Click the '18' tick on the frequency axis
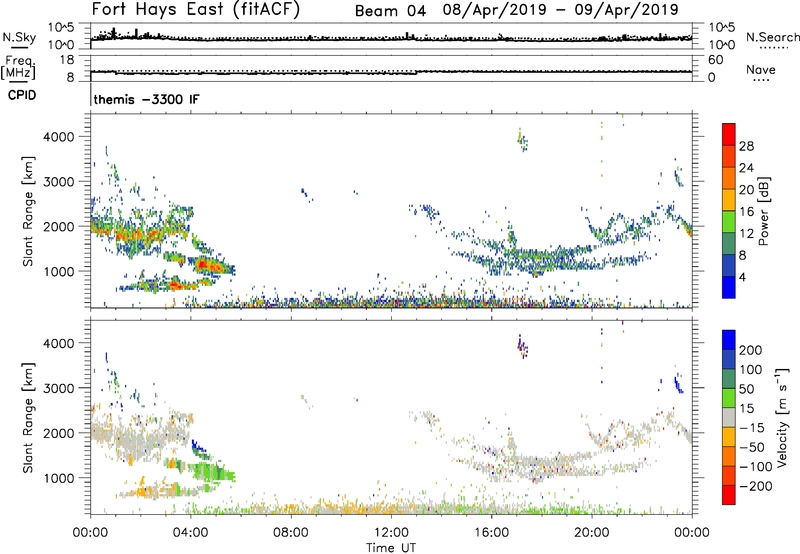This screenshot has height=554, width=800. 67,60
